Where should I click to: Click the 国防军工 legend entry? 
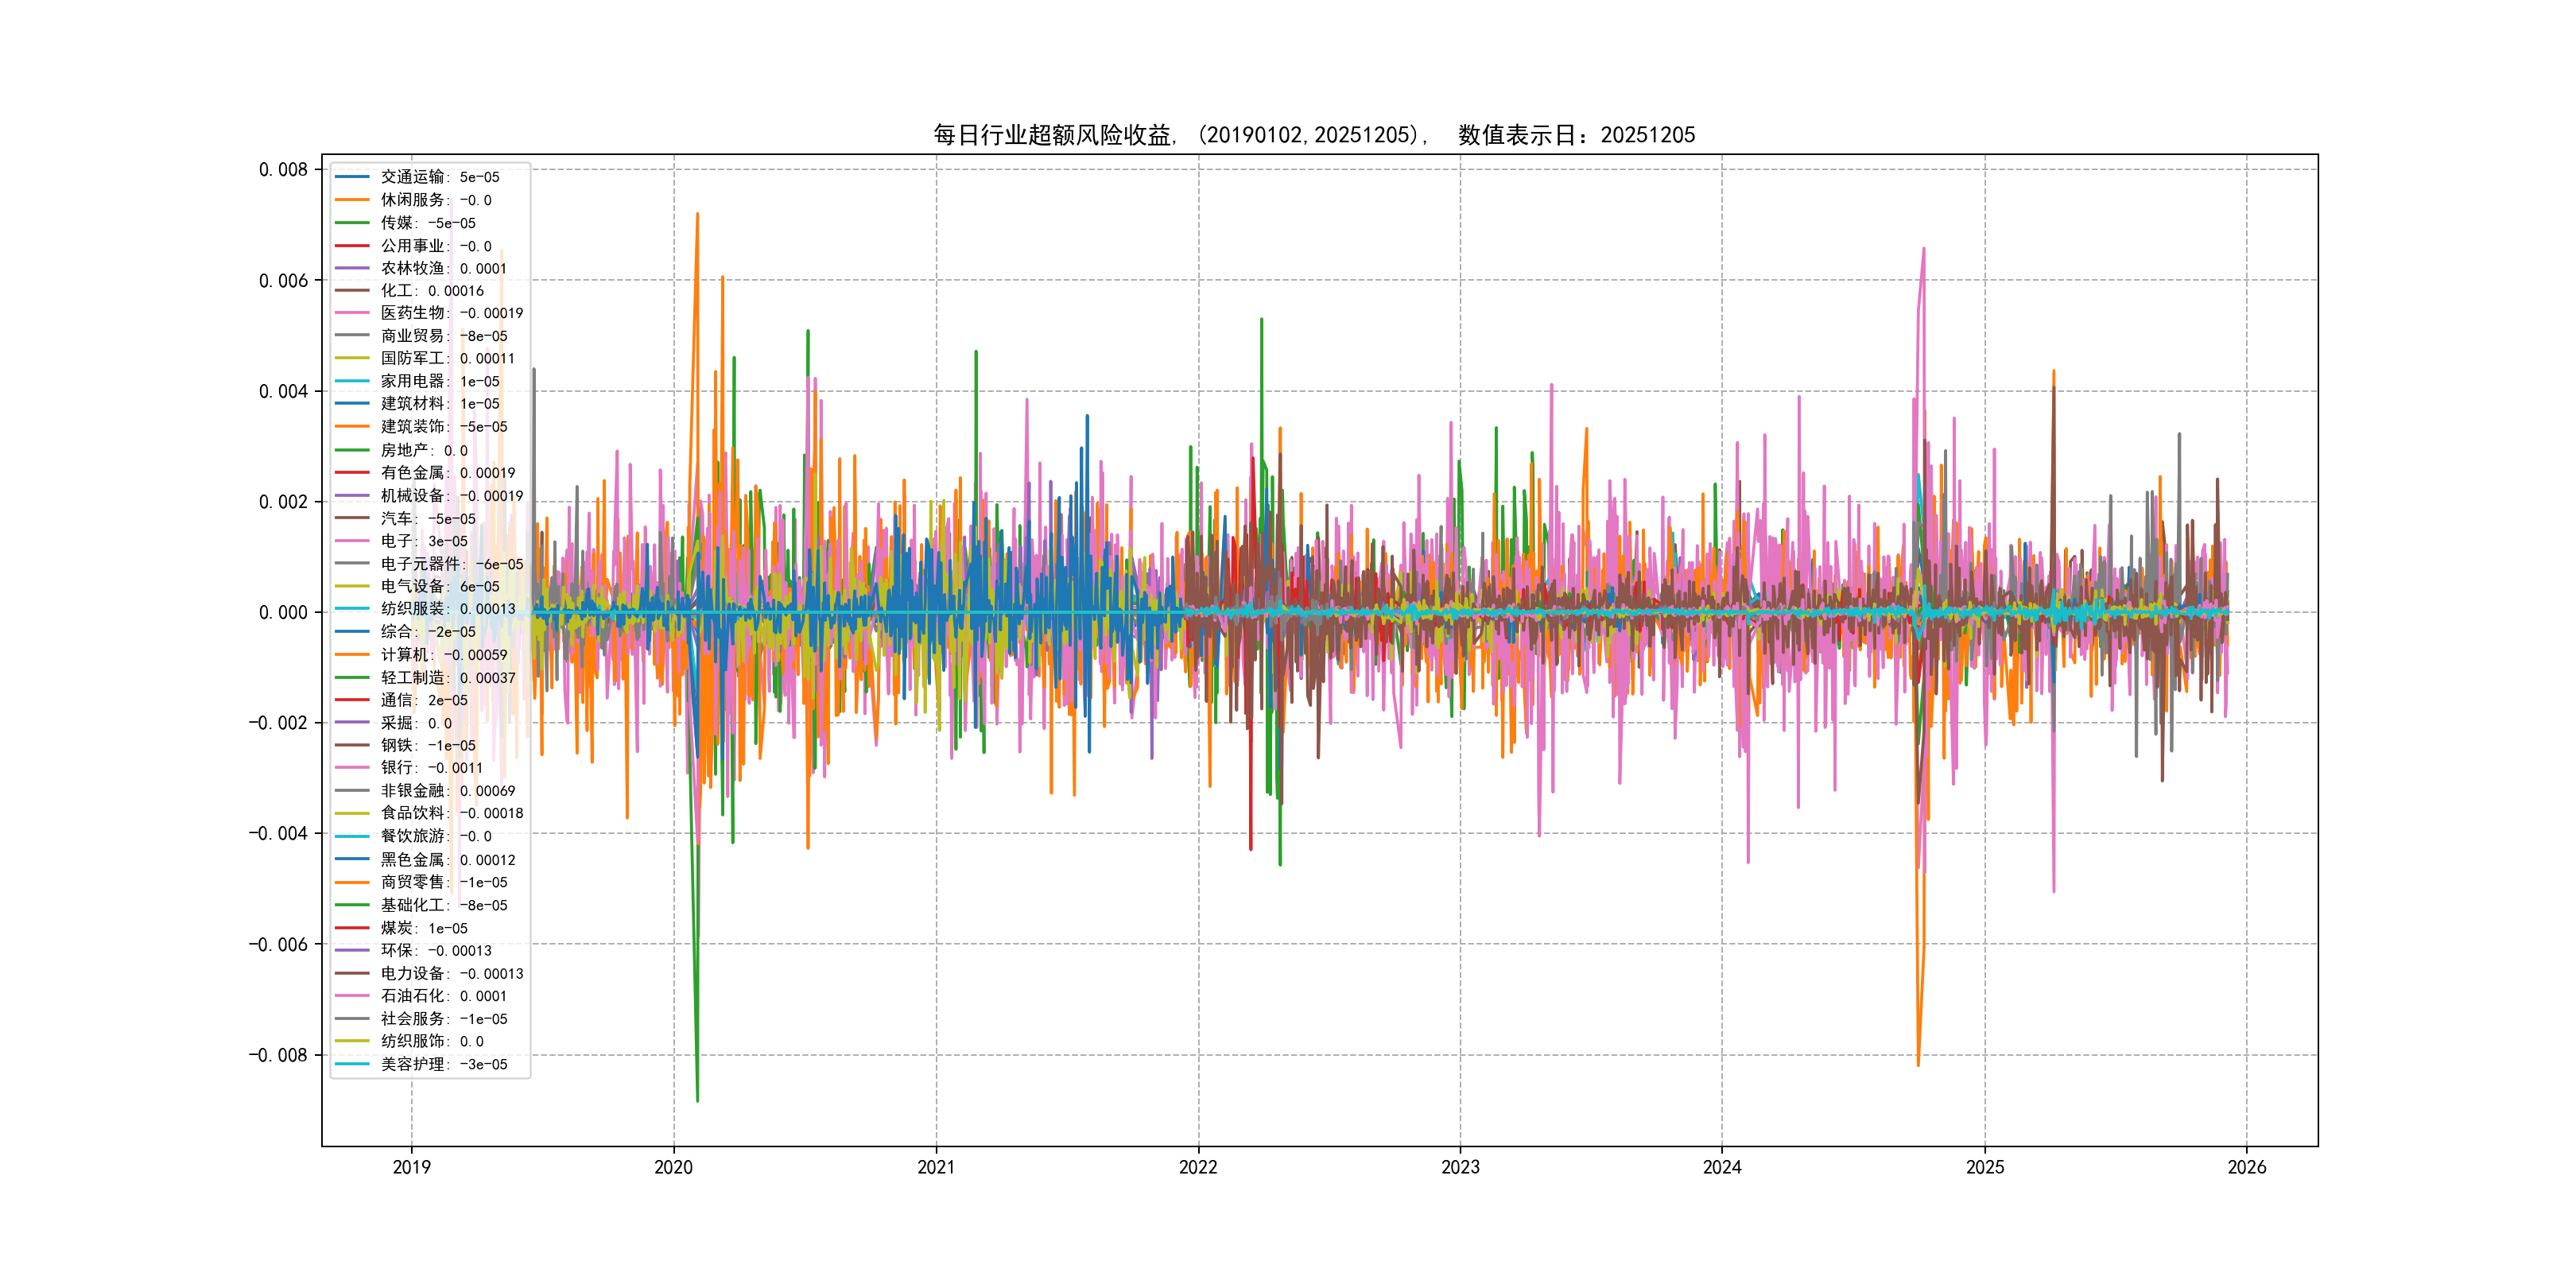pyautogui.click(x=447, y=358)
